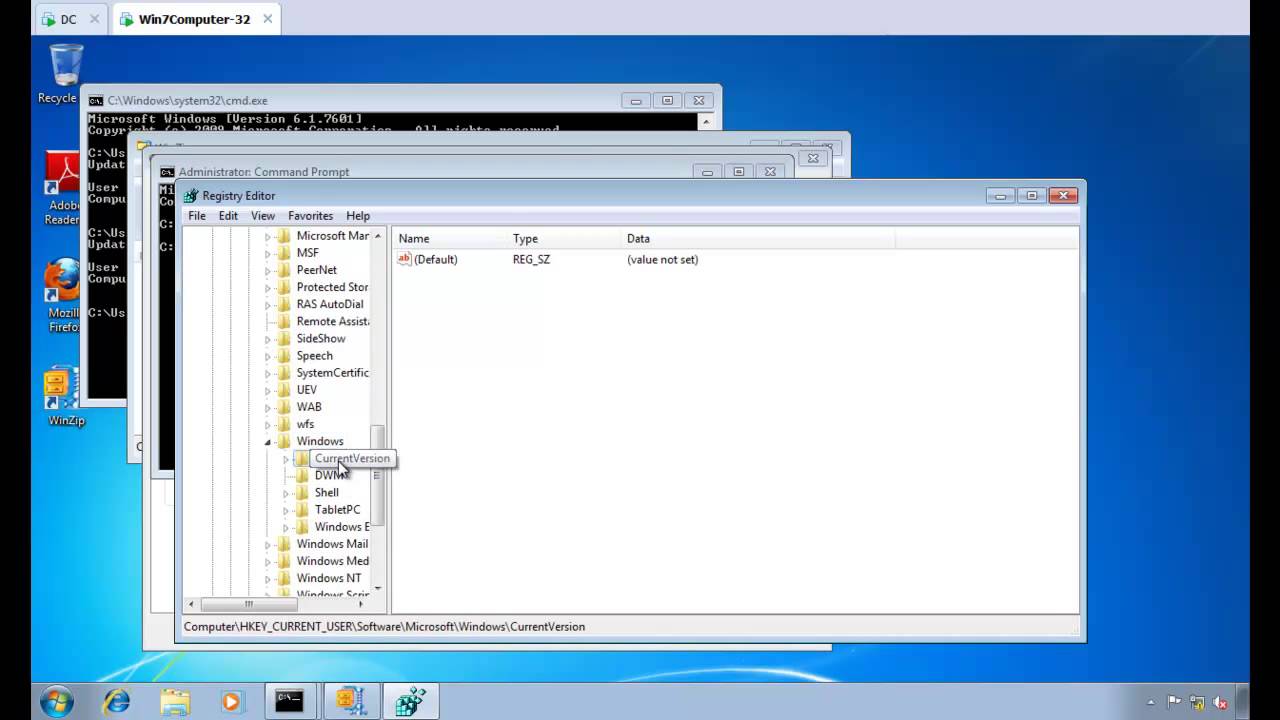Select the Win7Computer-32 tab
This screenshot has width=1280, height=720.
[195, 19]
